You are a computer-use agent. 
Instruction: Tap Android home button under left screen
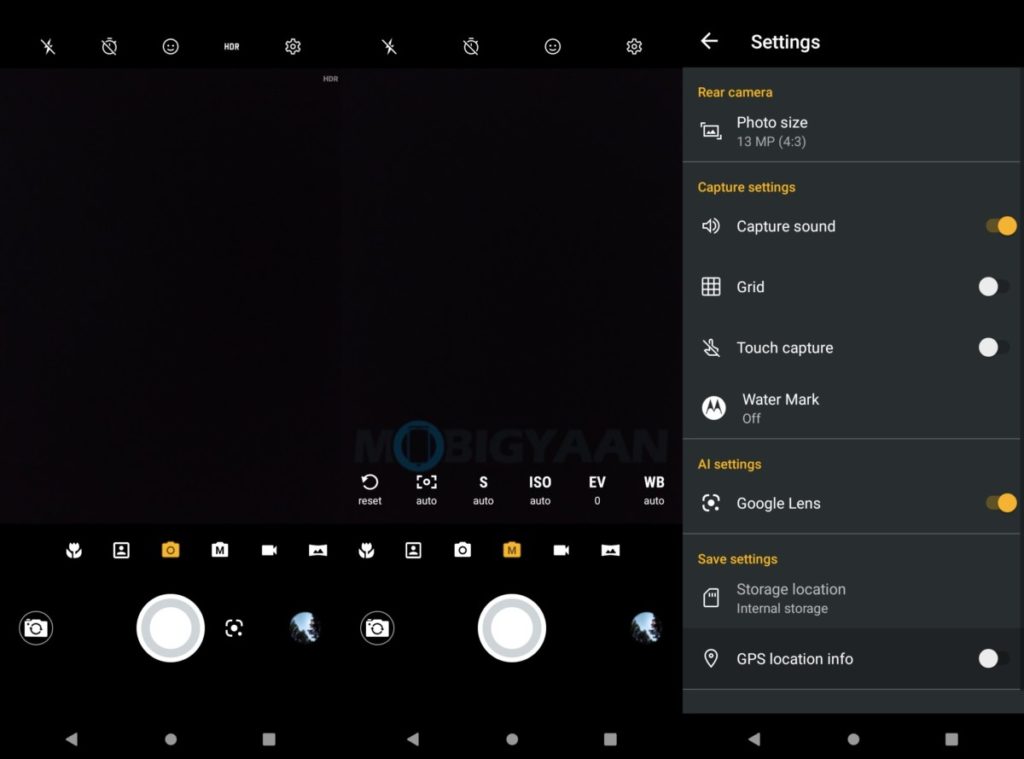click(x=170, y=739)
